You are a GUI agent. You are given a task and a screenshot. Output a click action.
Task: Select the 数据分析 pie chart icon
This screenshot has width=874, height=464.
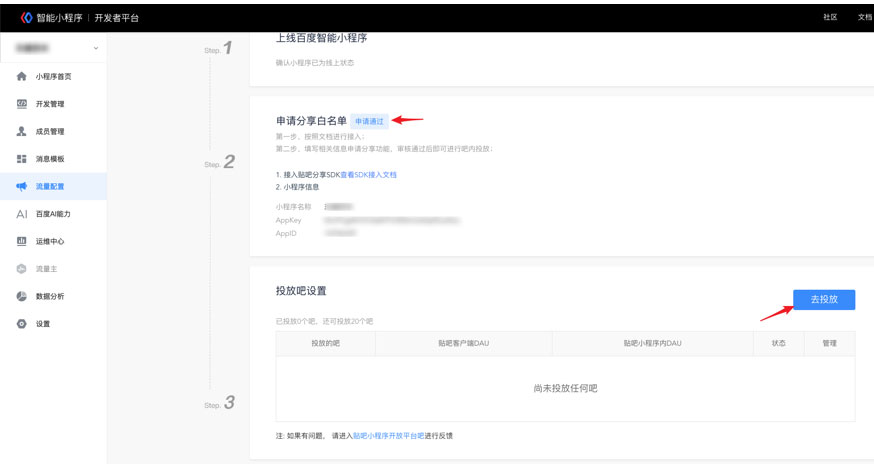point(21,296)
